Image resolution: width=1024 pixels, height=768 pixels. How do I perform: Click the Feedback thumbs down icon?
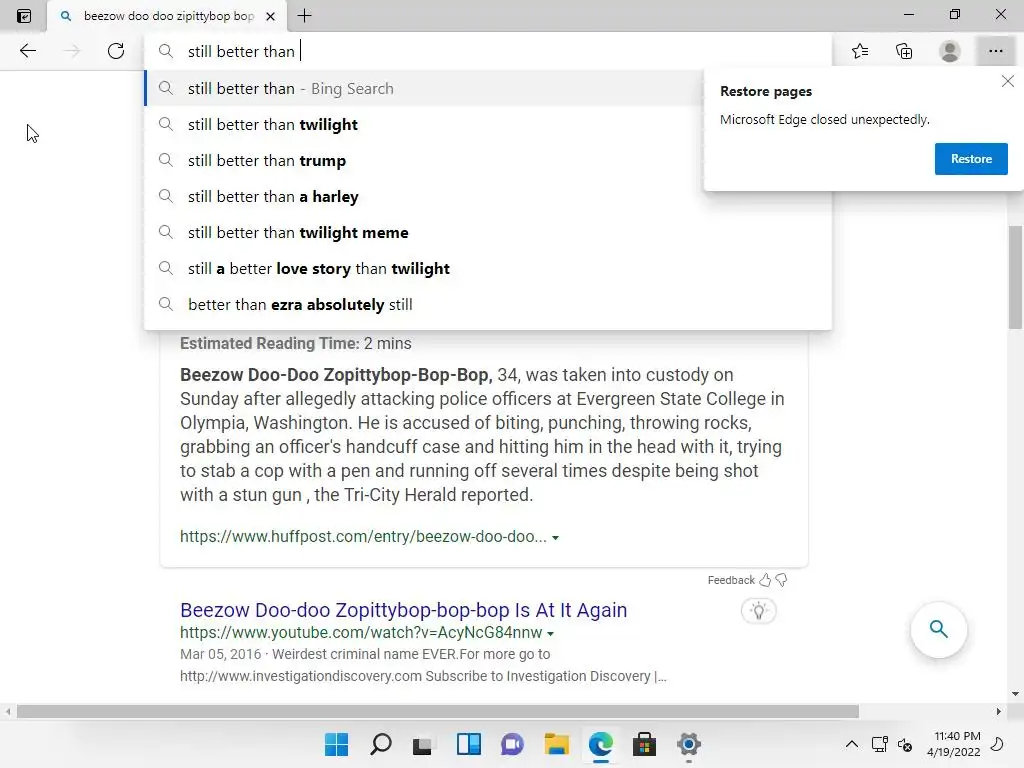pos(781,580)
